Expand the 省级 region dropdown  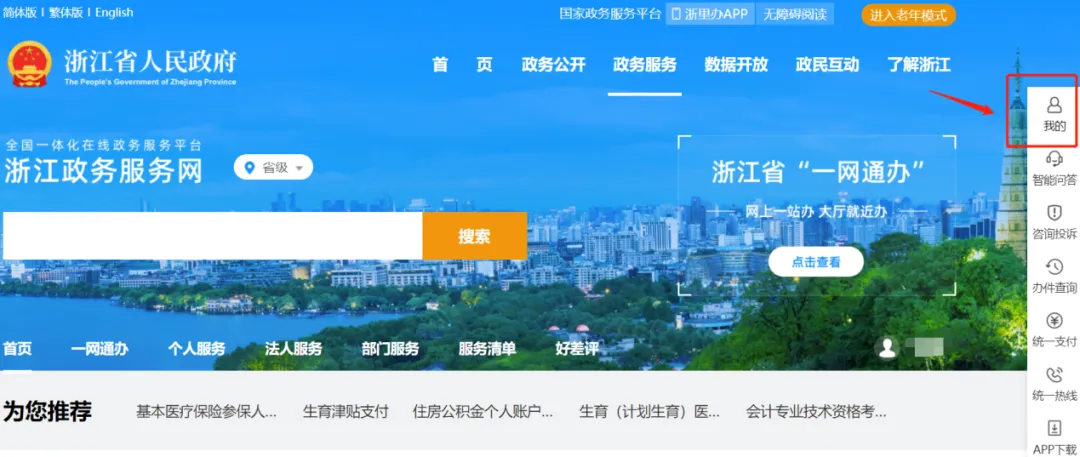tap(273, 167)
